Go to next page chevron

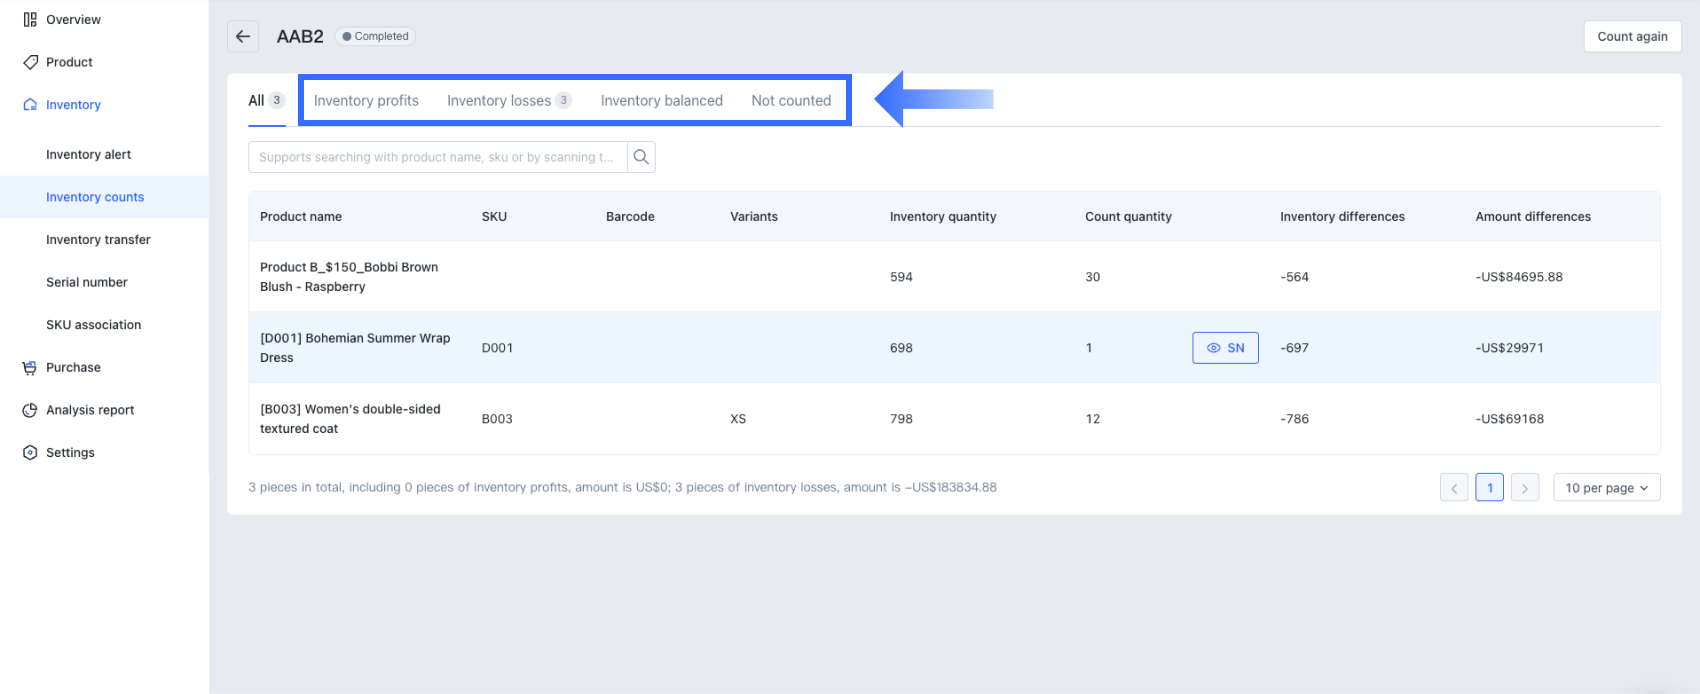1524,488
